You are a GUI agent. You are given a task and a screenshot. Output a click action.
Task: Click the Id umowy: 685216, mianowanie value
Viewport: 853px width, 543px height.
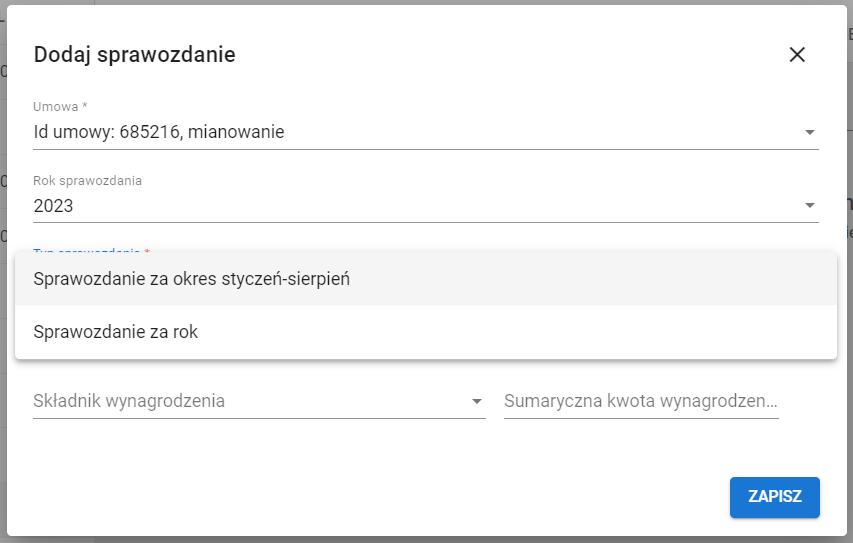point(159,131)
